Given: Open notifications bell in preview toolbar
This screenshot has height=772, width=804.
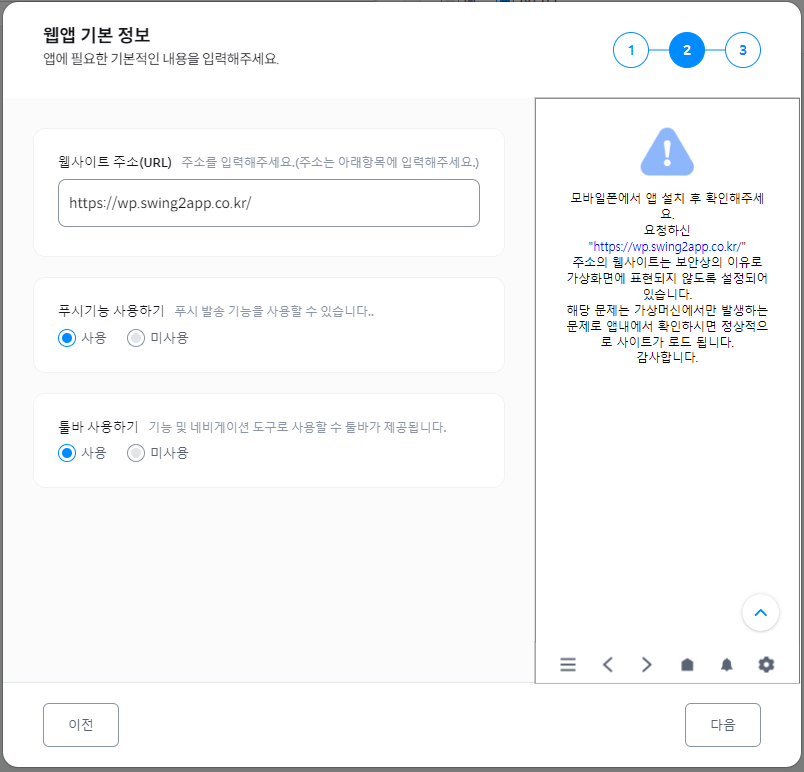Looking at the screenshot, I should click(726, 665).
